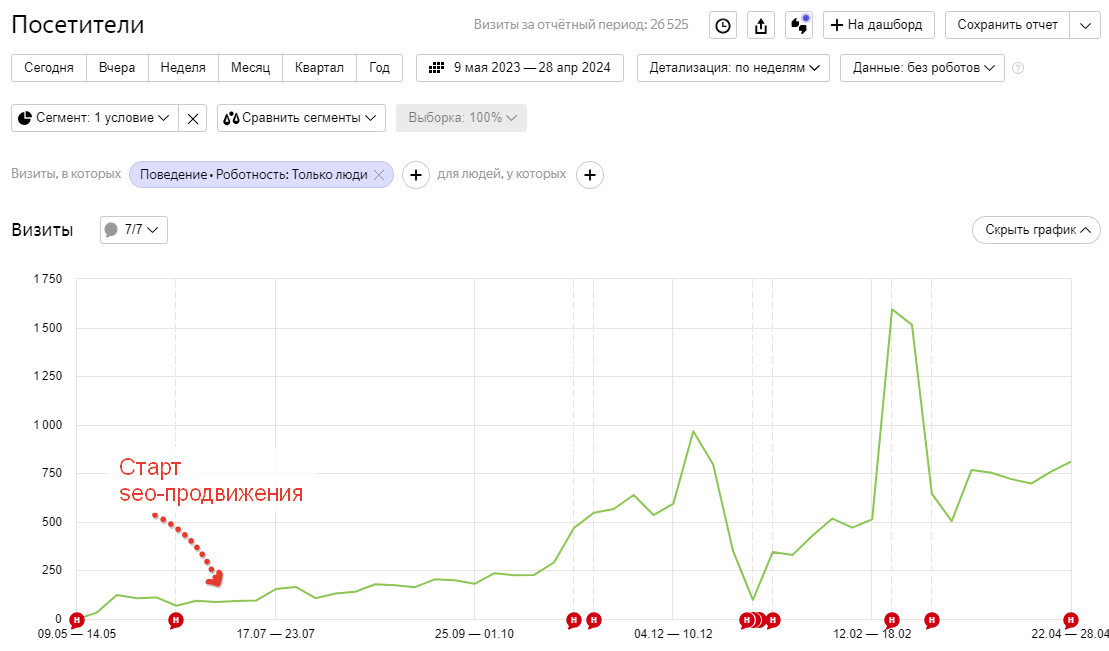Viewport: 1109px width, 651px height.
Task: Open notifications via the quotes icon with blue dot
Action: tap(798, 25)
